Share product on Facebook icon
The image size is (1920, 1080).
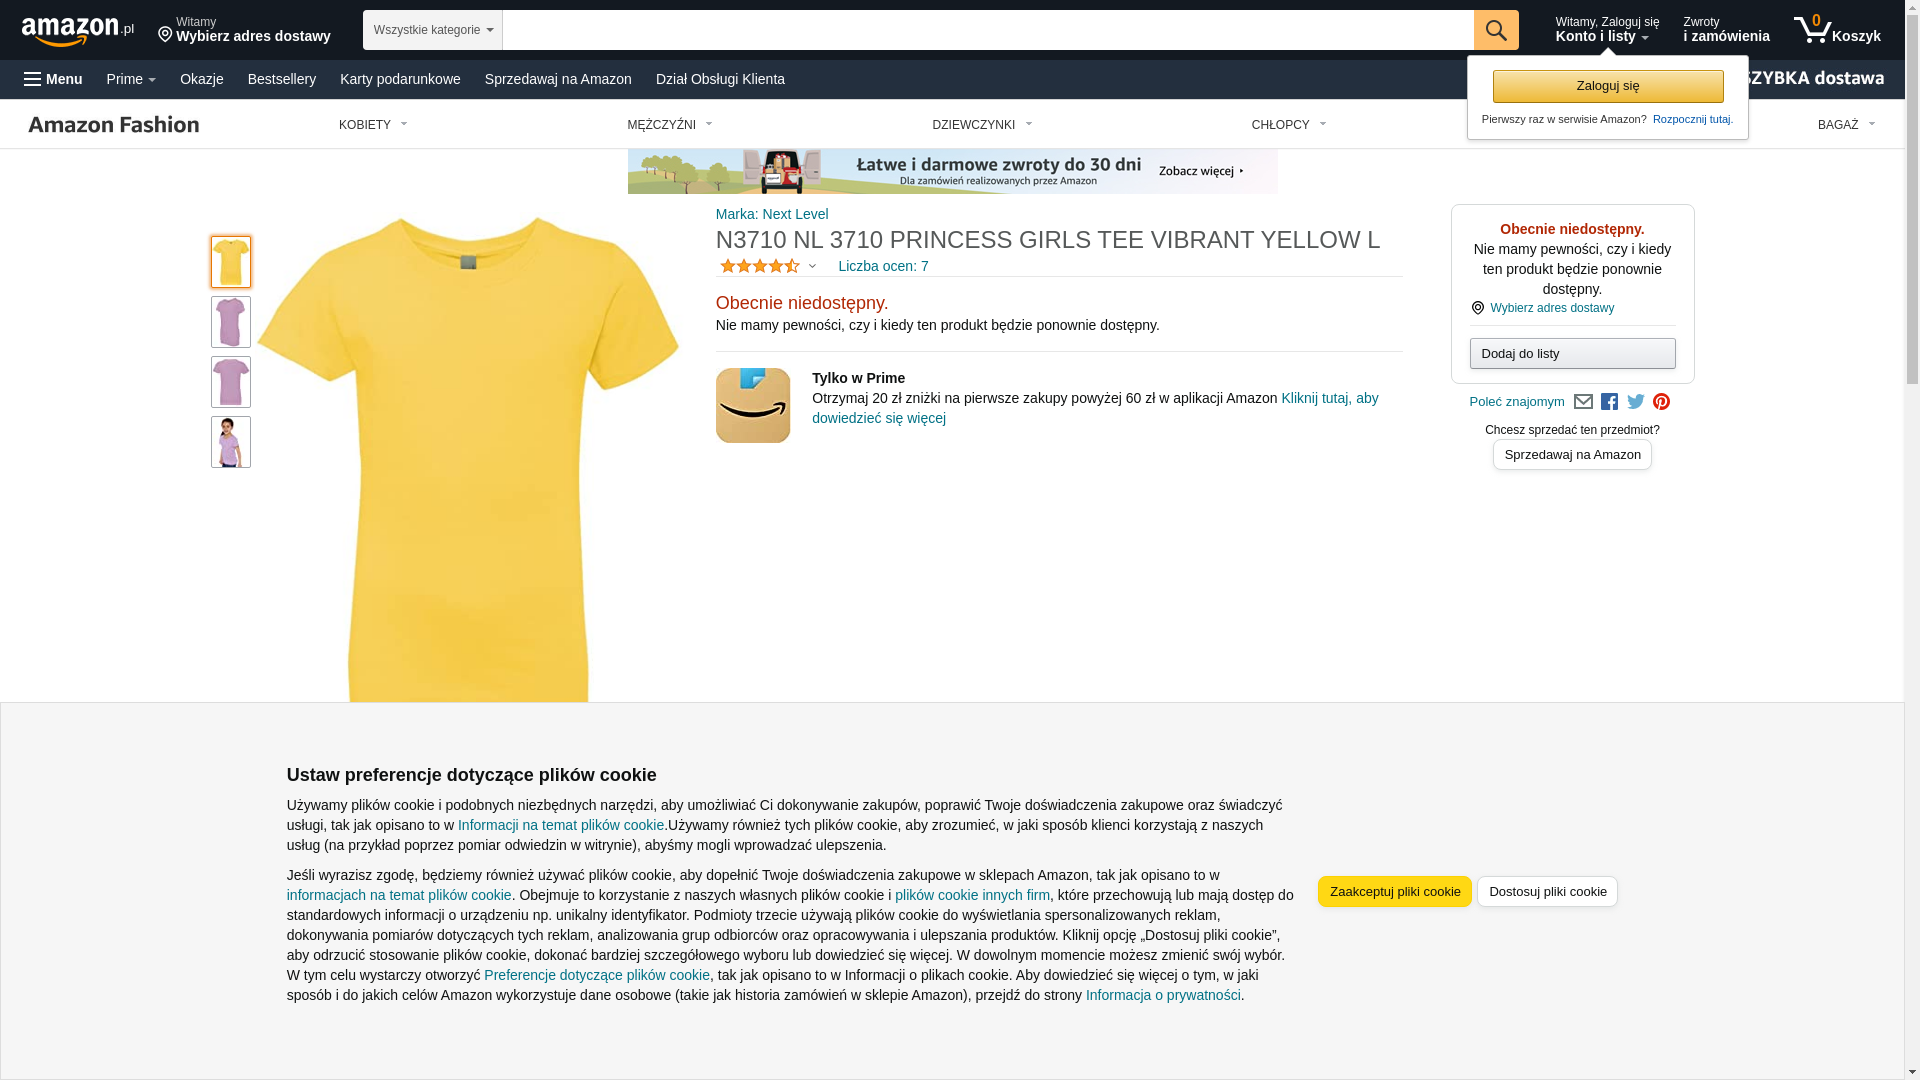pos(1608,402)
